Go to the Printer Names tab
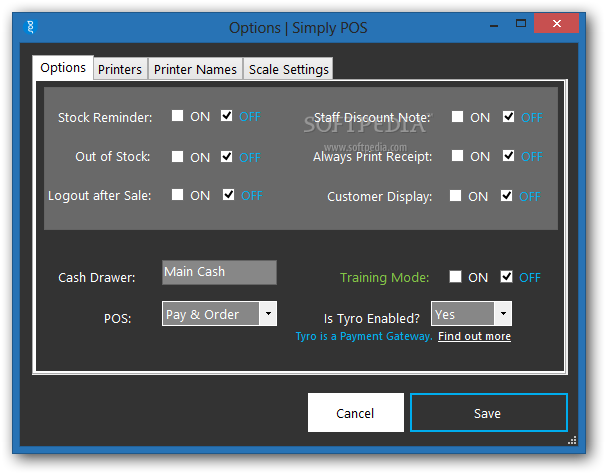Screen dimensions: 606x474 click(195, 69)
